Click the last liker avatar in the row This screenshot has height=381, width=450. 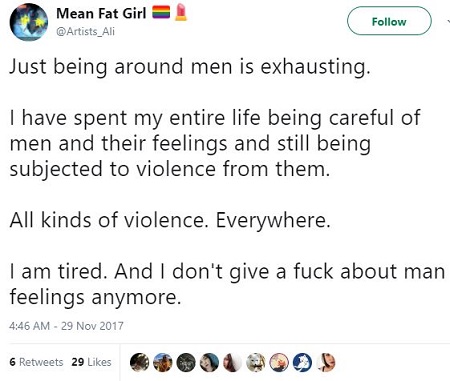tap(326, 362)
